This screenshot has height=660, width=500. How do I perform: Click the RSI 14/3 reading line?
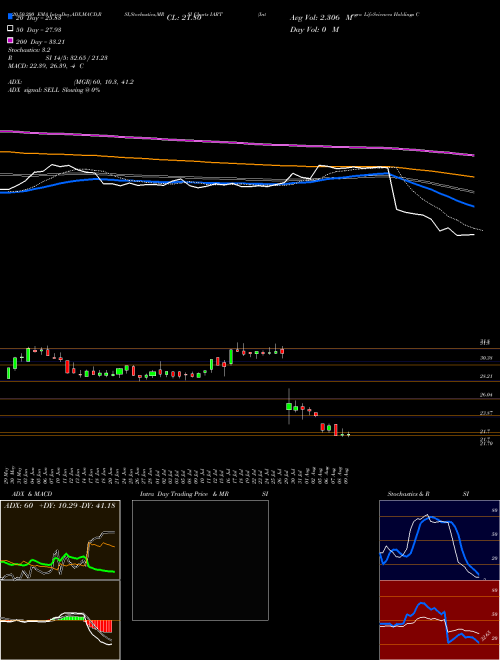(x=58, y=58)
